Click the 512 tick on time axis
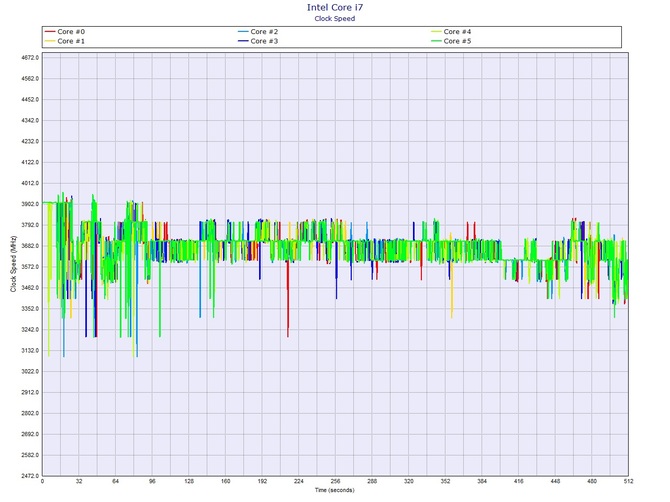 coord(628,481)
